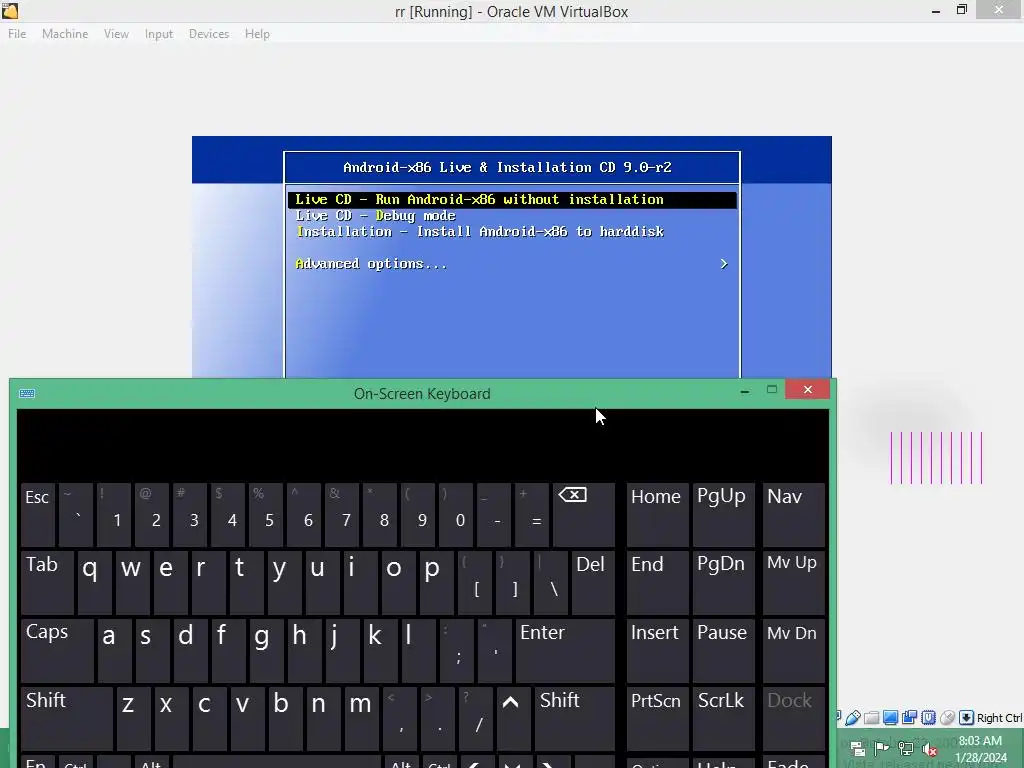The width and height of the screenshot is (1024, 768).
Task: Click the Advanced options... text
Action: pyautogui.click(x=371, y=263)
